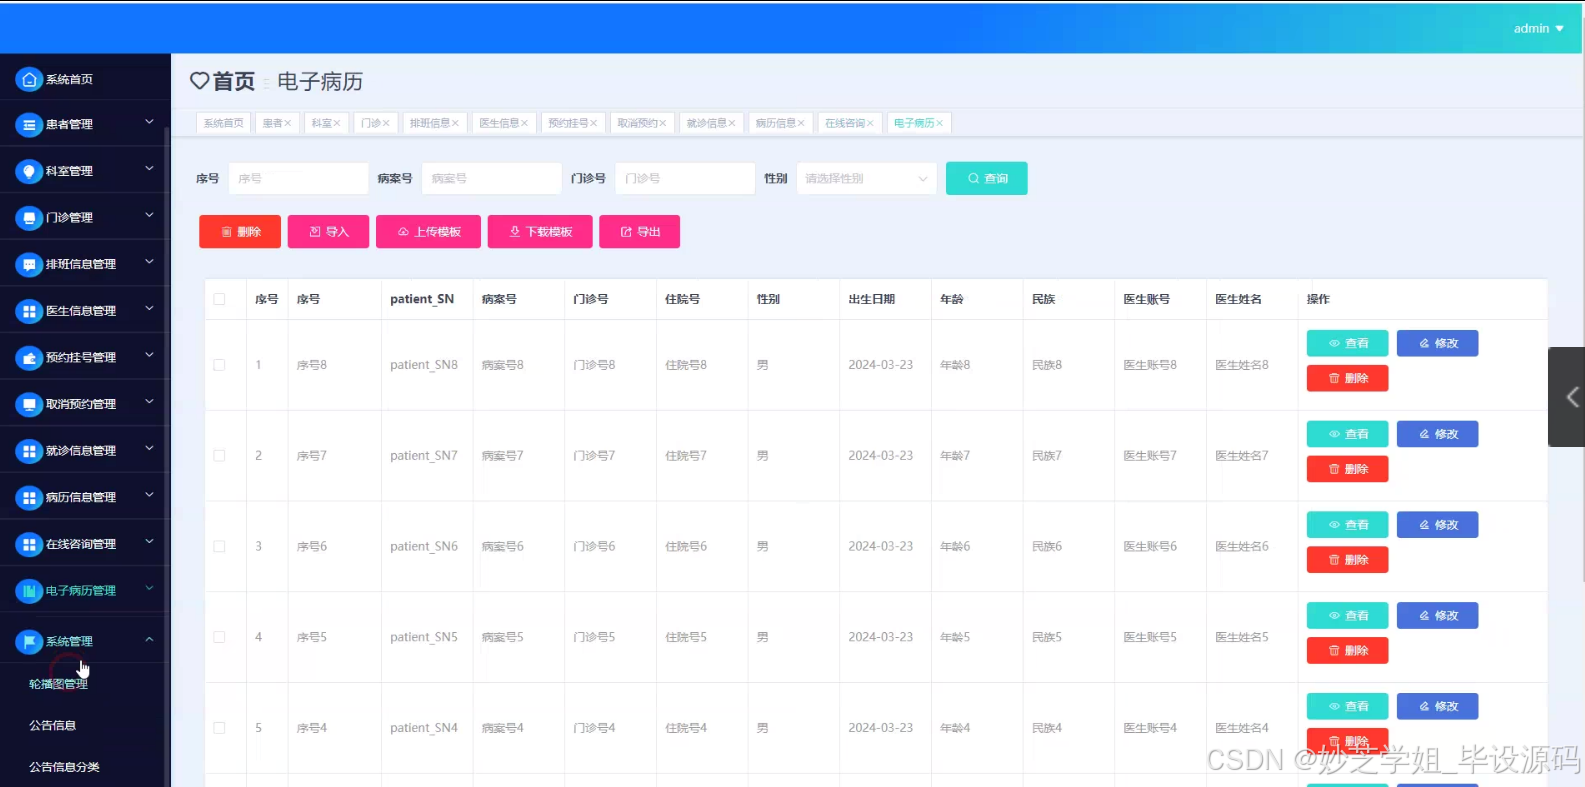Expand the 门诊管理 menu chevron
Viewport: 1585px width, 787px height.
tap(149, 215)
